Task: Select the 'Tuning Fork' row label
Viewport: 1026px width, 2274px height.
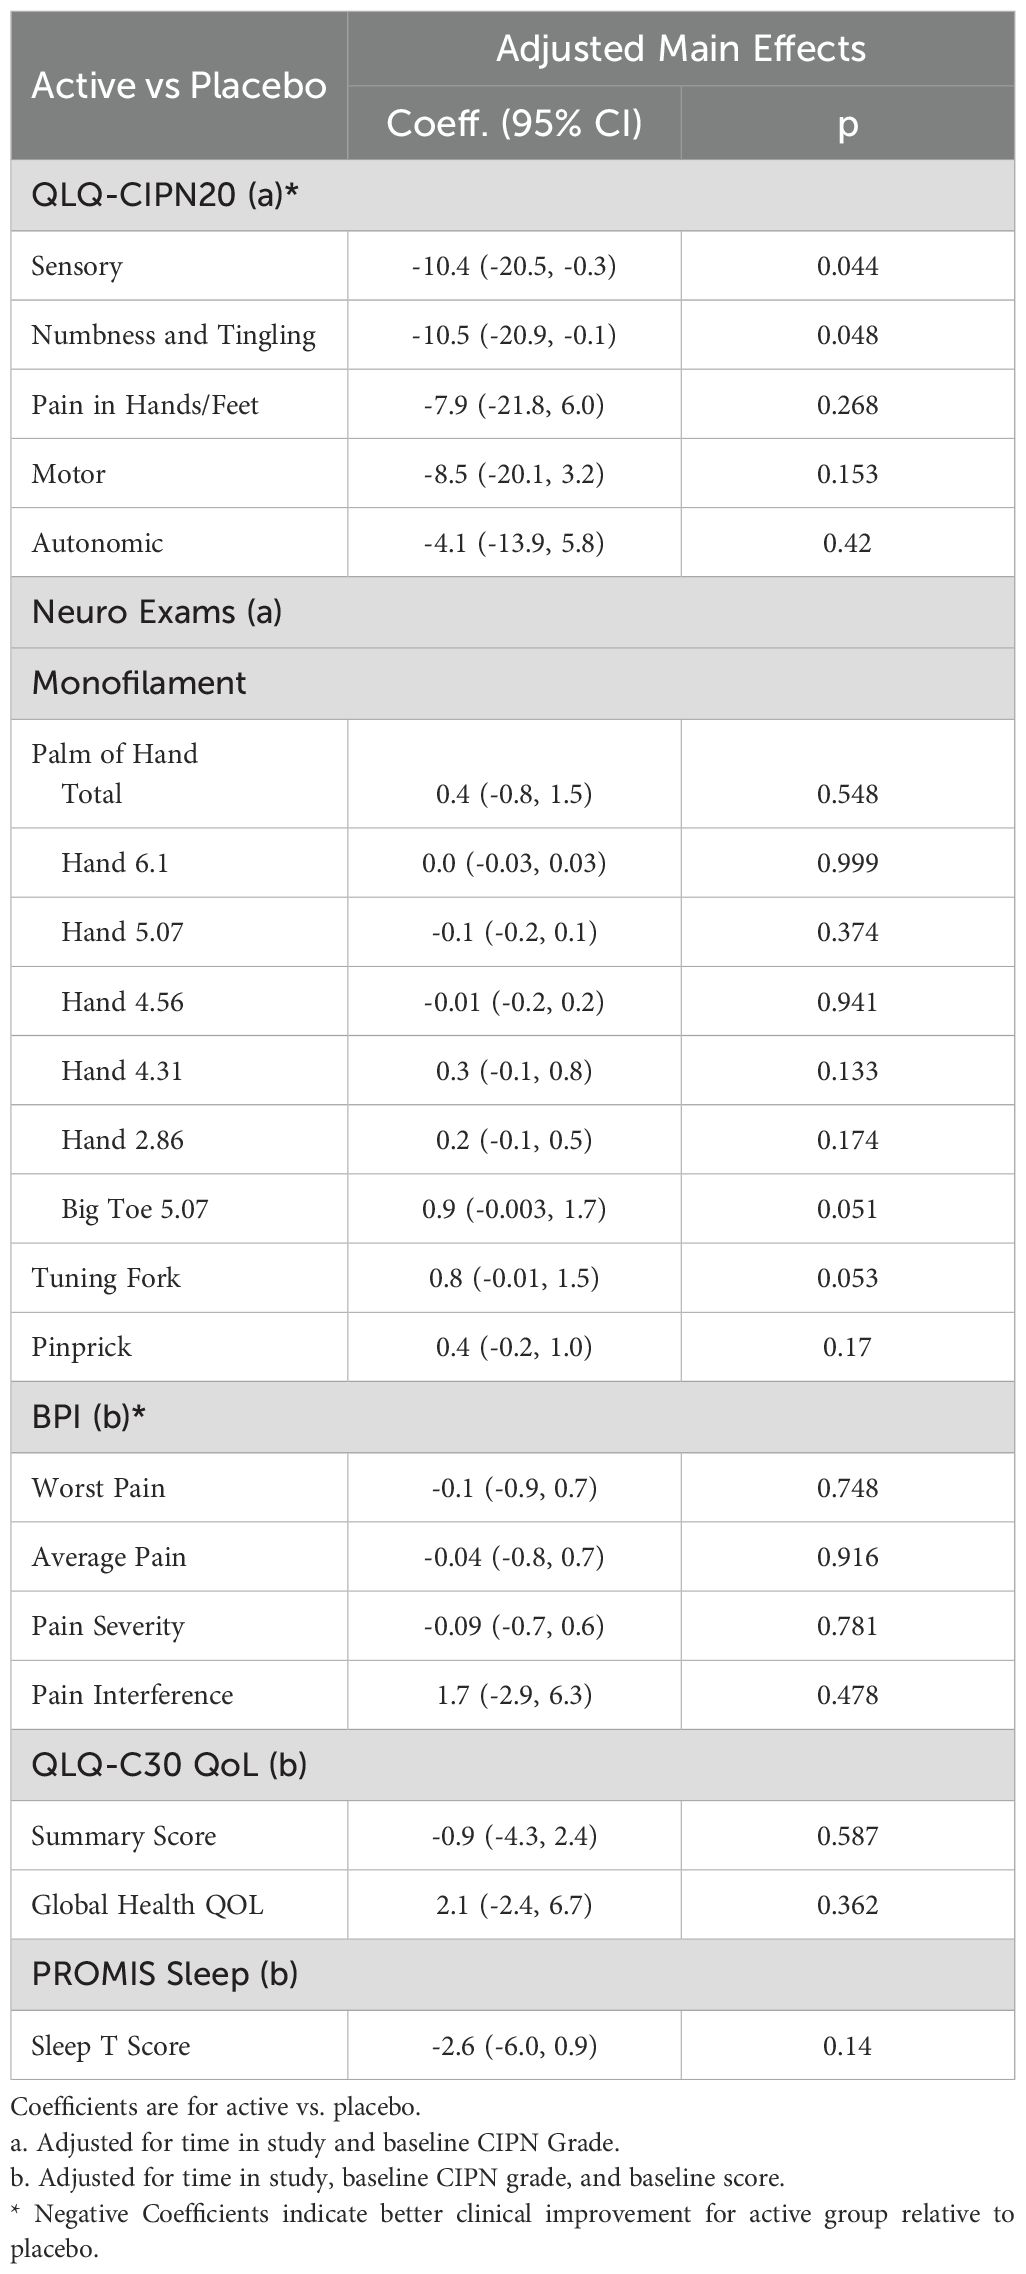Action: pos(106,1278)
